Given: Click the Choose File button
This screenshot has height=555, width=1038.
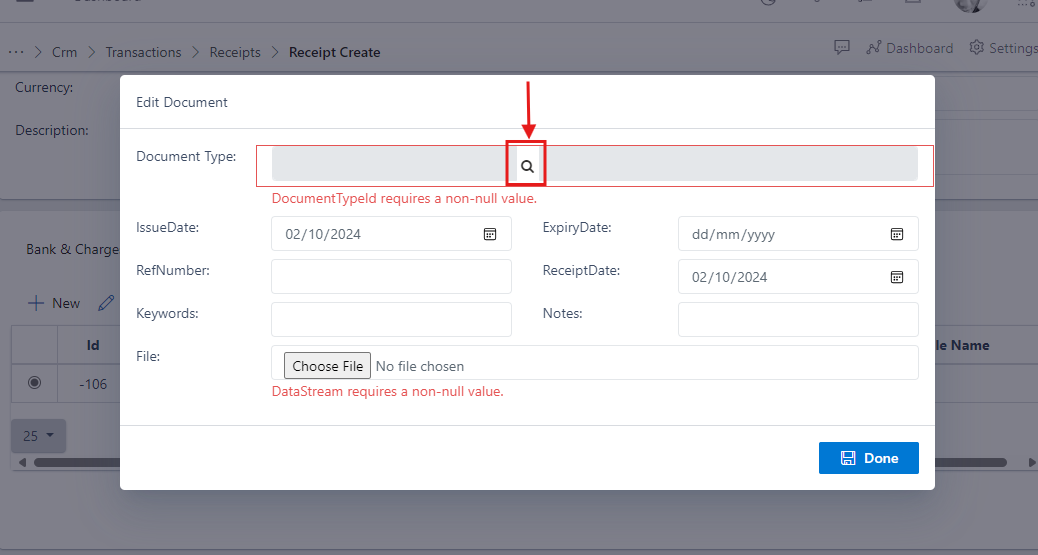Looking at the screenshot, I should (x=327, y=366).
